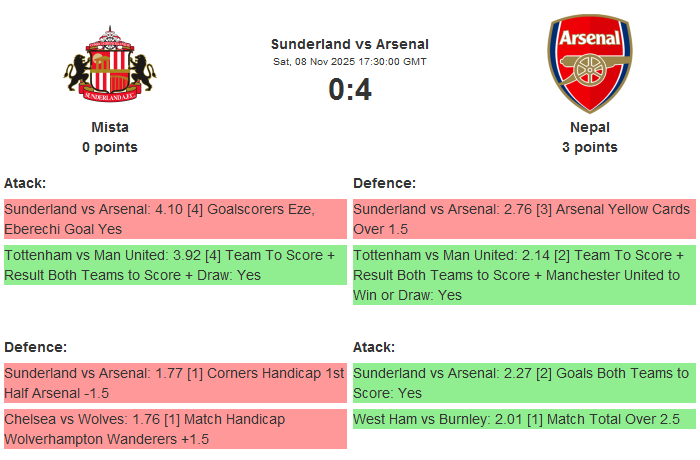Select player name Nepal

pos(589,127)
